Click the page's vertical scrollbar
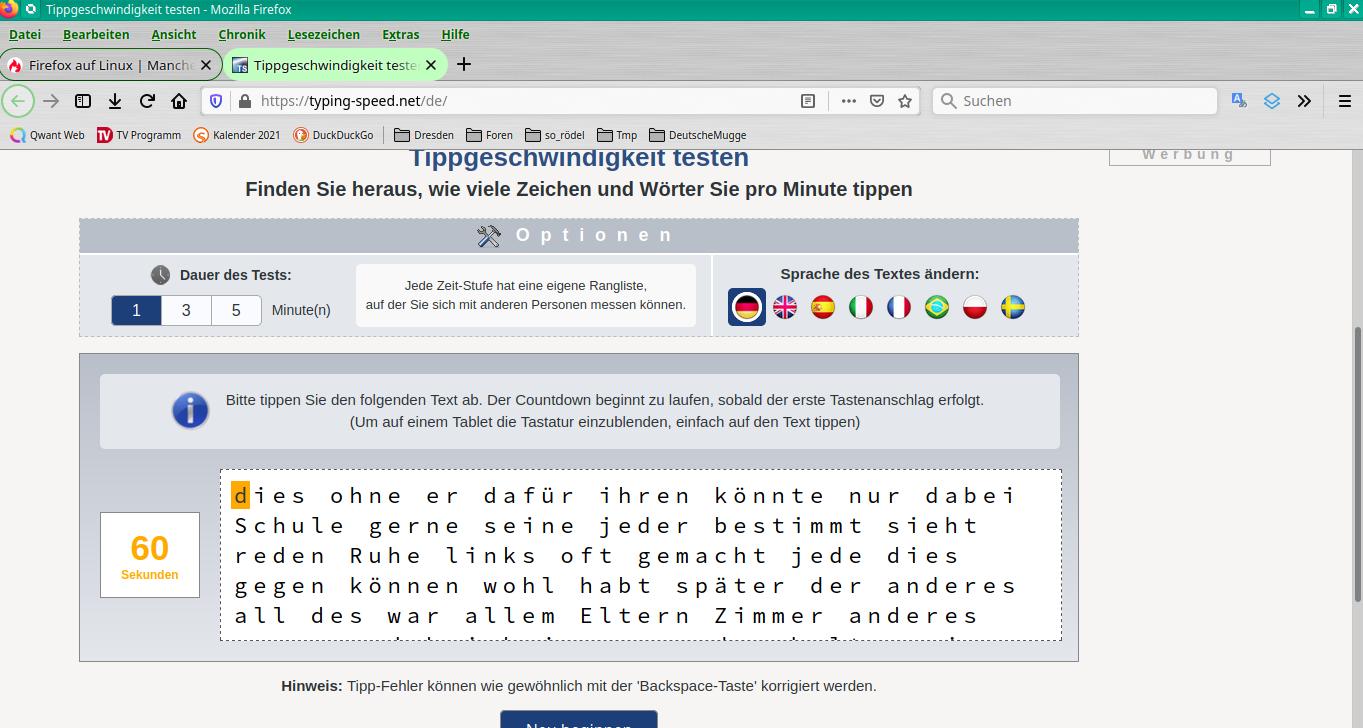Image resolution: width=1363 pixels, height=728 pixels. [1357, 463]
